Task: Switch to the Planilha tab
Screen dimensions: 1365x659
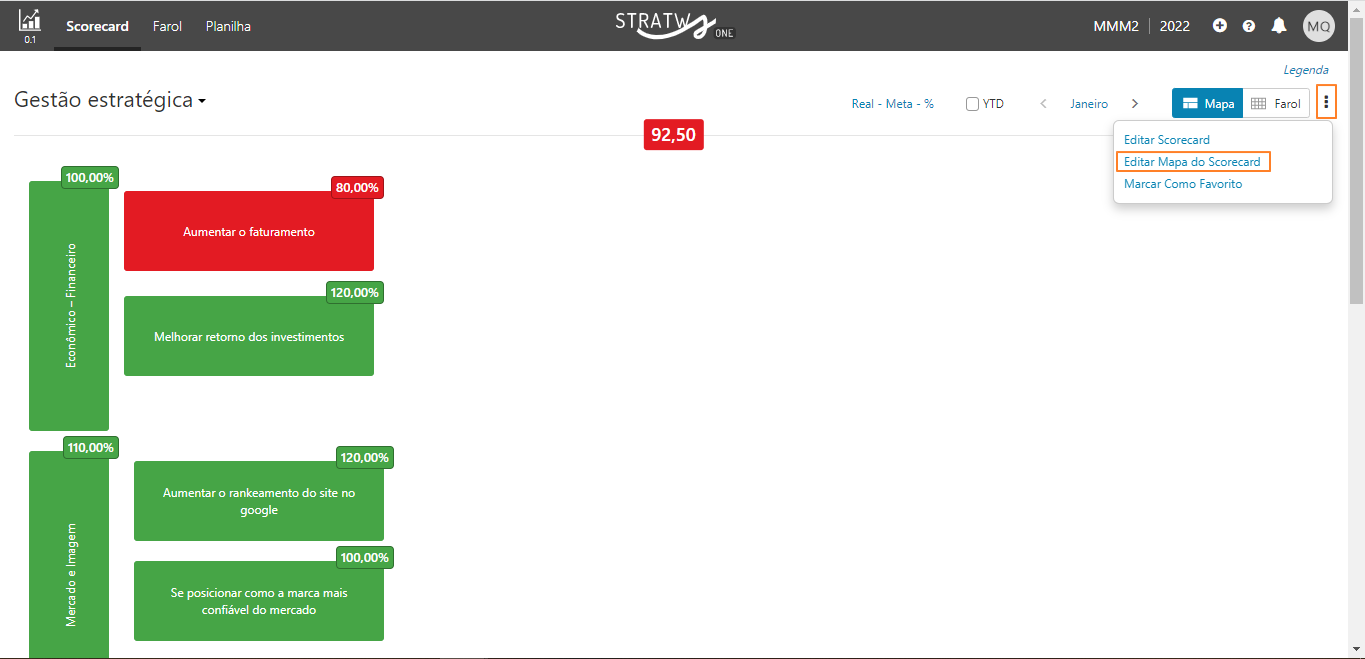Action: point(228,26)
